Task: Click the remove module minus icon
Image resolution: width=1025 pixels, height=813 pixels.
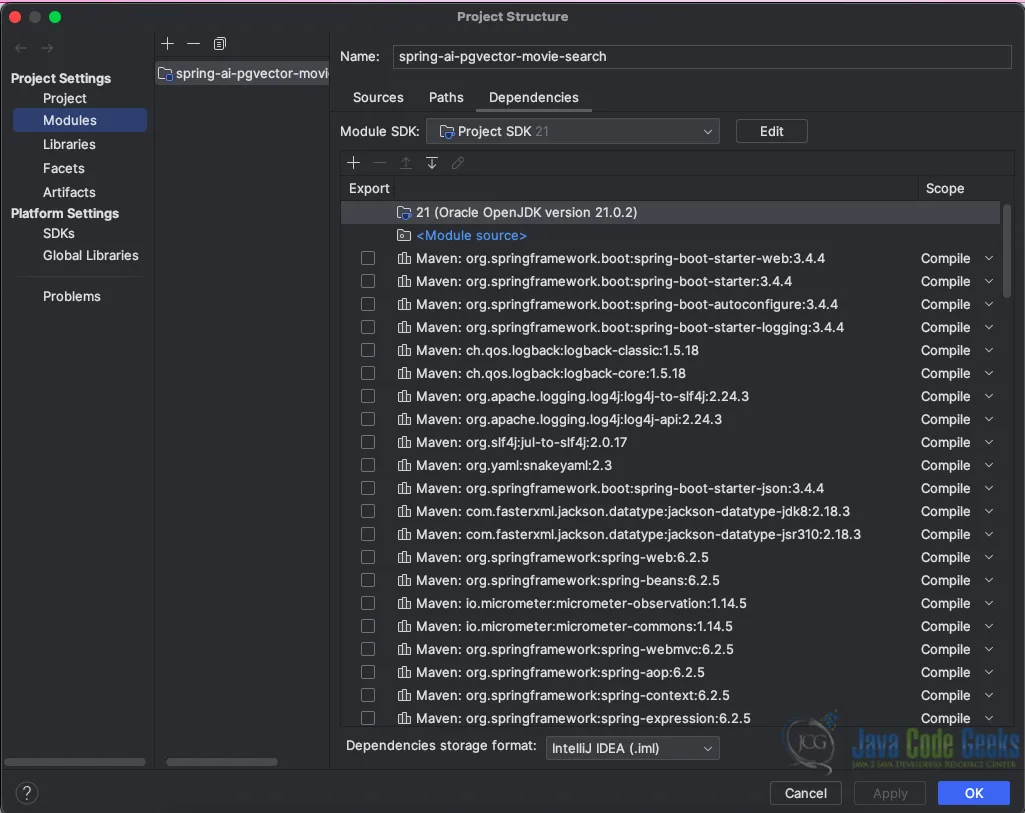Action: (x=193, y=44)
